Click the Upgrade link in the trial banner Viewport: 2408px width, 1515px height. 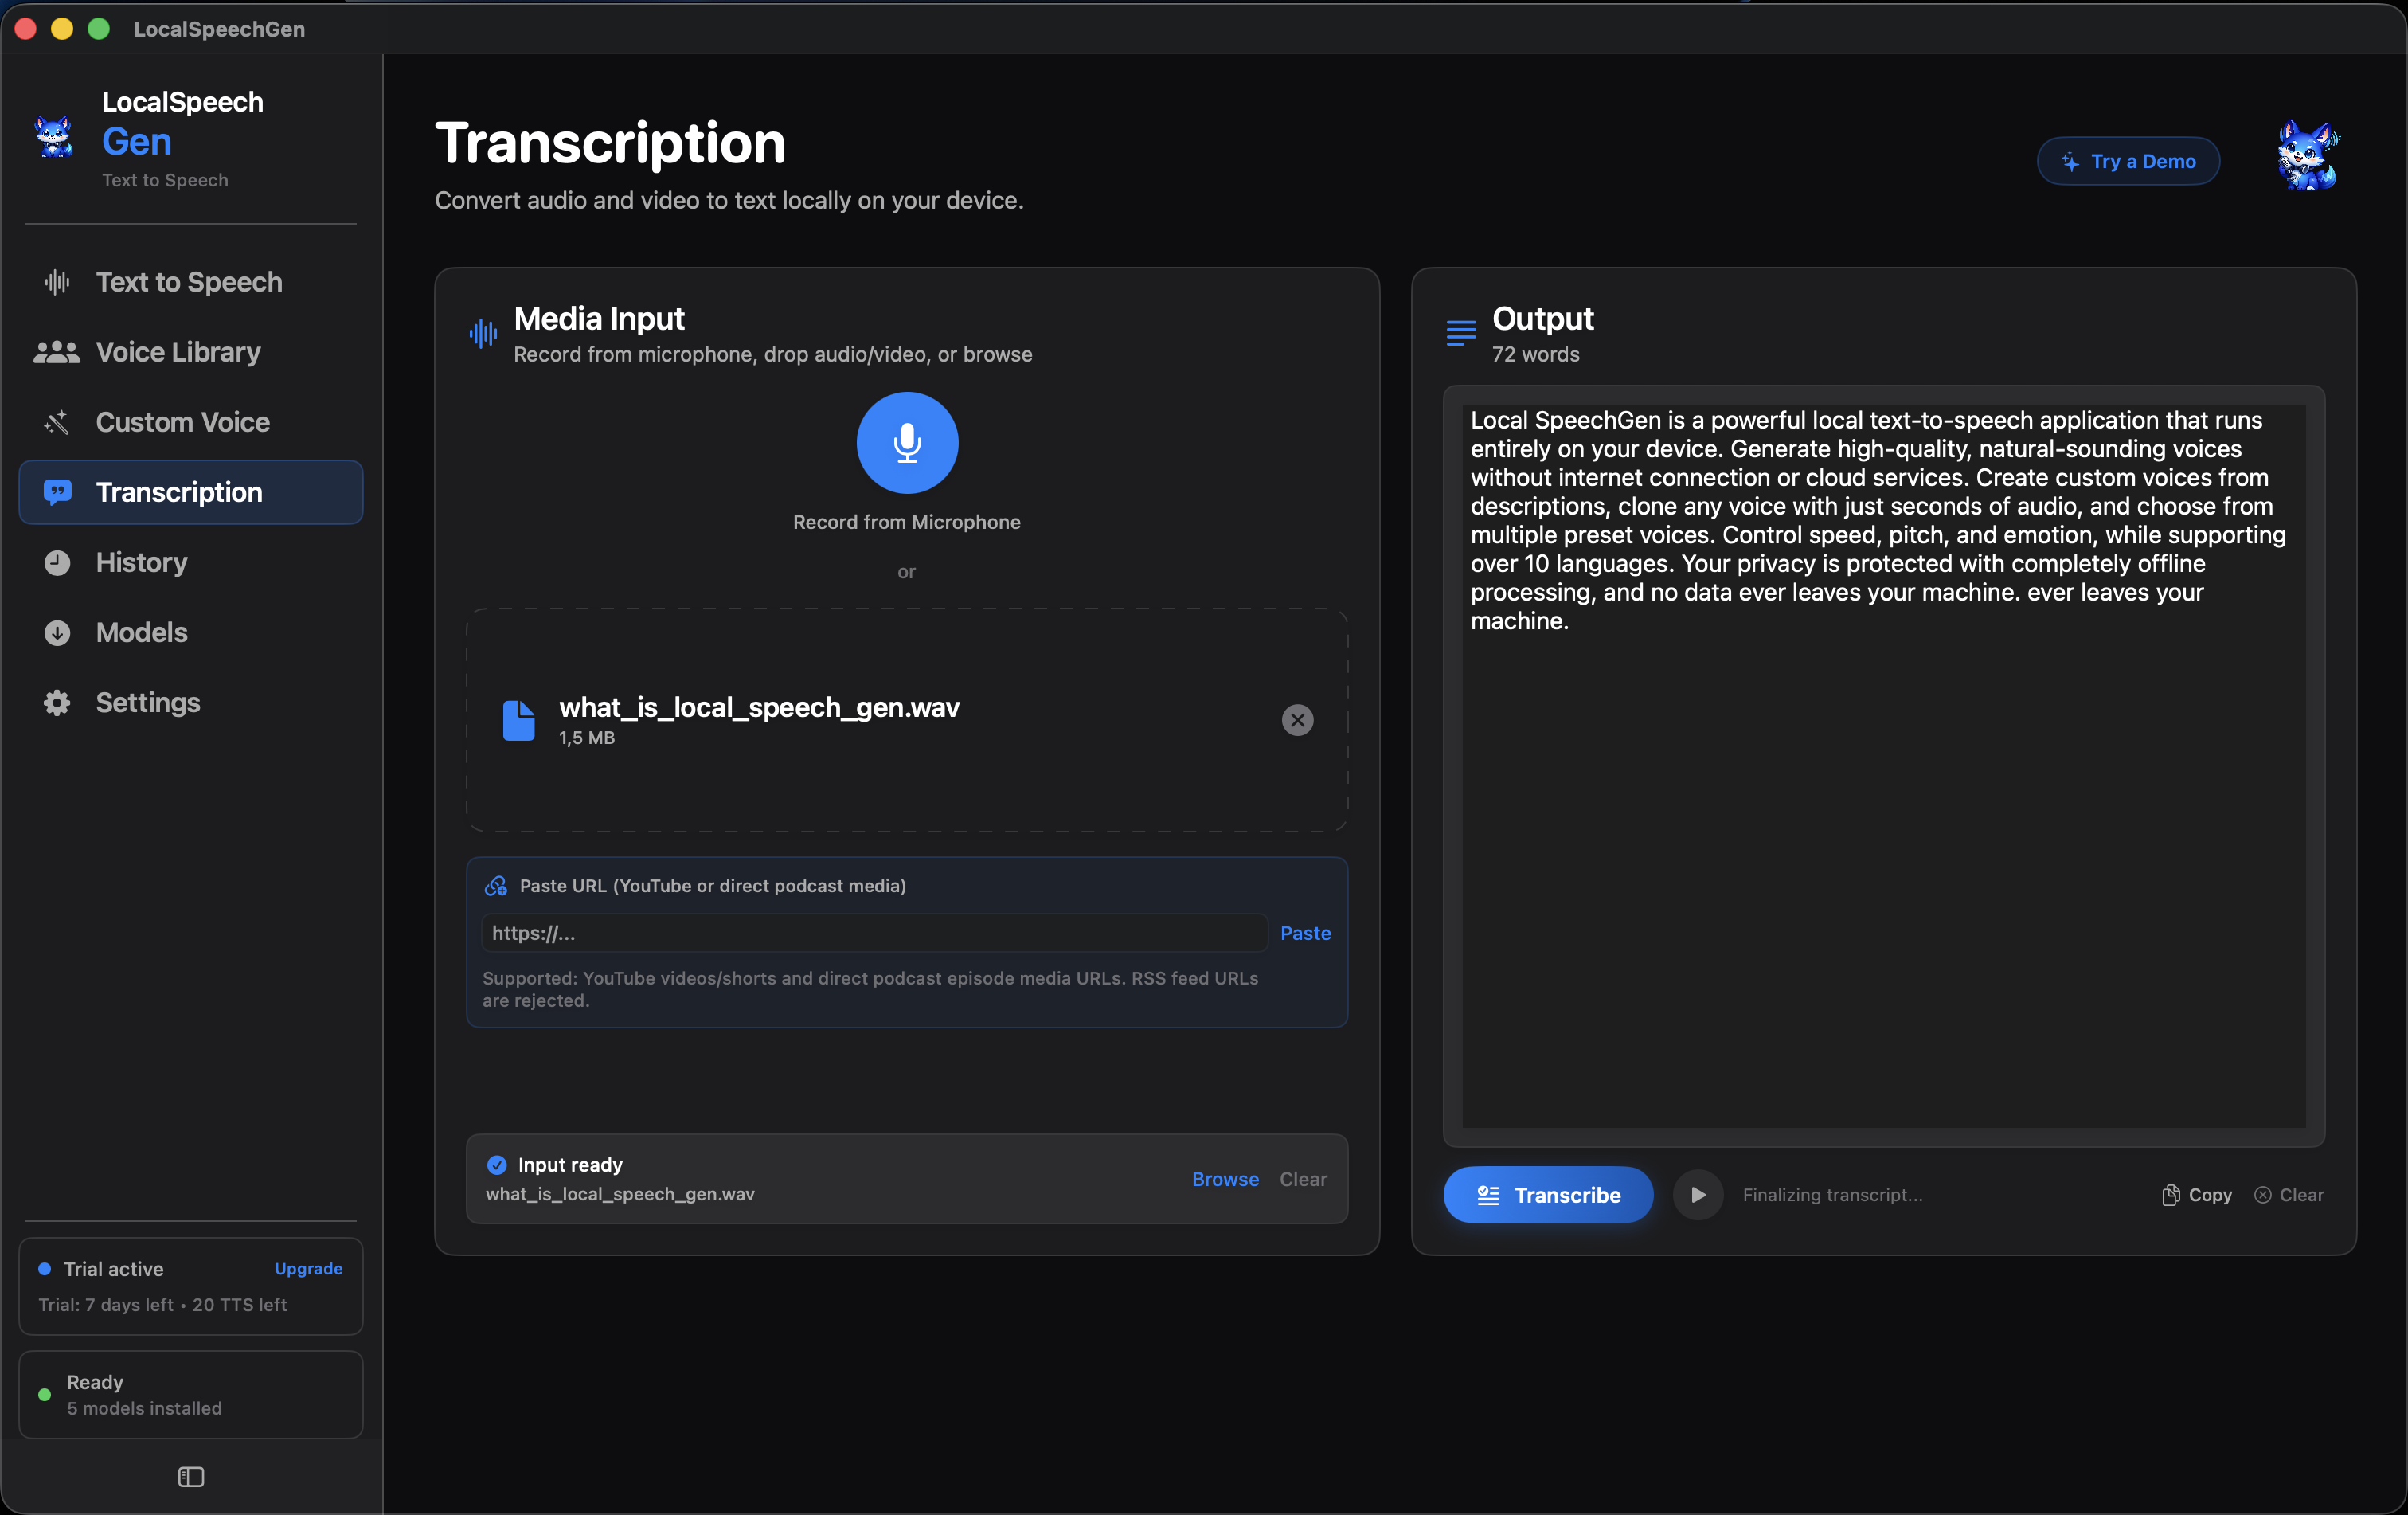(x=307, y=1268)
